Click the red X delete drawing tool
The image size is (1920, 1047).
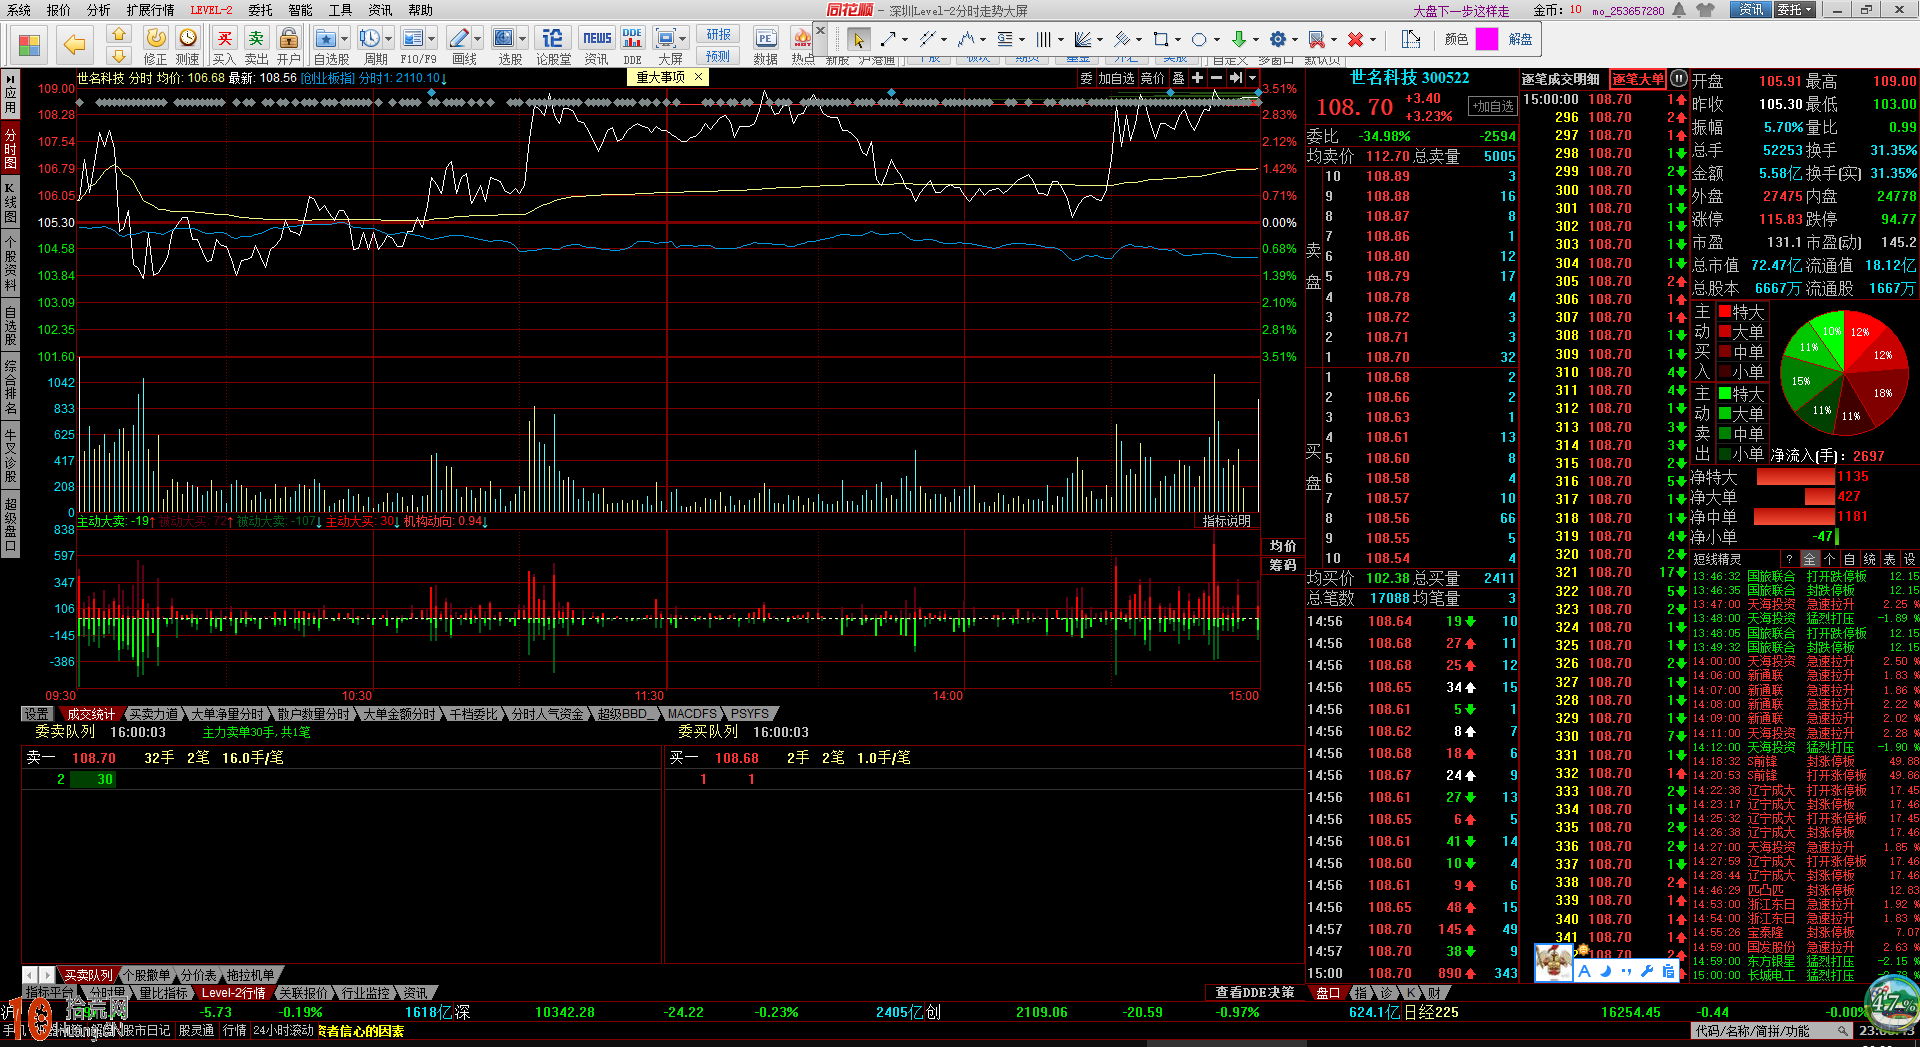1355,39
